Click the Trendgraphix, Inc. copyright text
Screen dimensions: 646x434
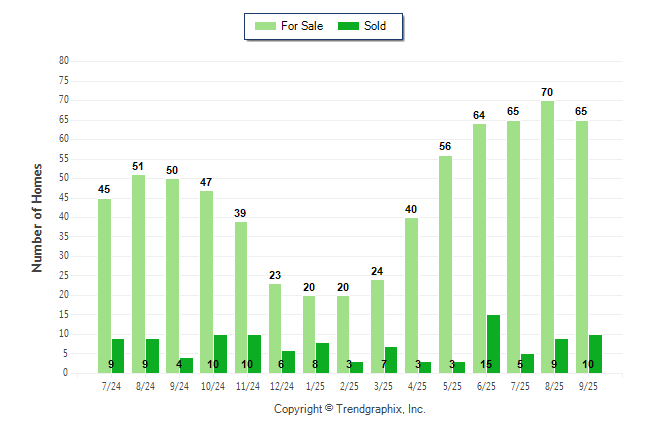pos(350,409)
